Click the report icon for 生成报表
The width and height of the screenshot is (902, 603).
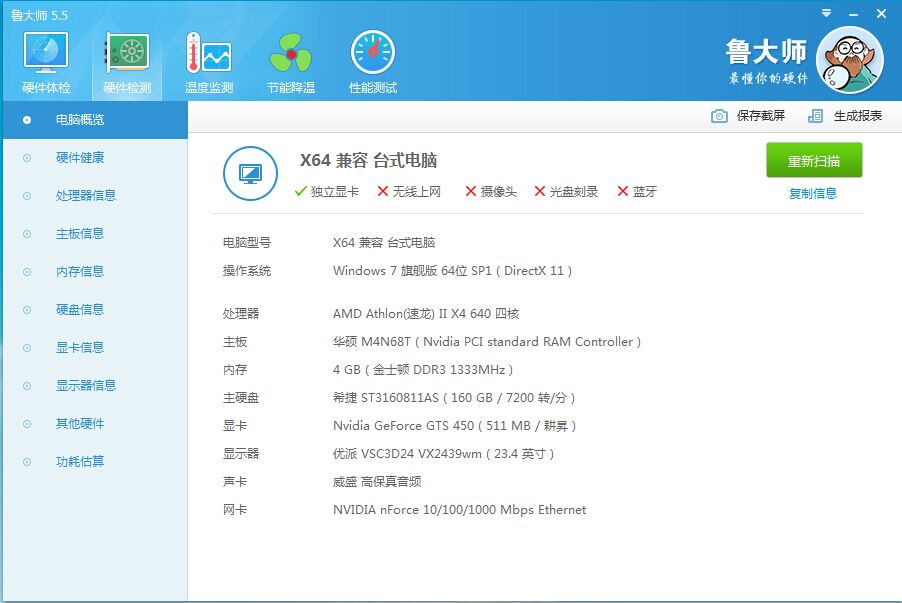[x=815, y=116]
